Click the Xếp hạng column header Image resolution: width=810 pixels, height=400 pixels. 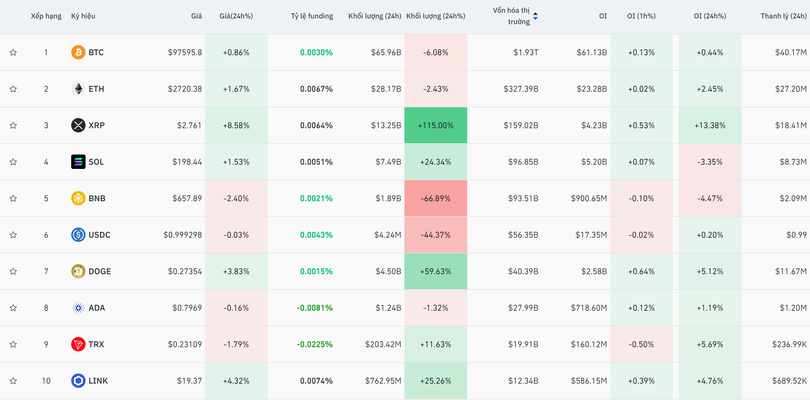coord(46,16)
